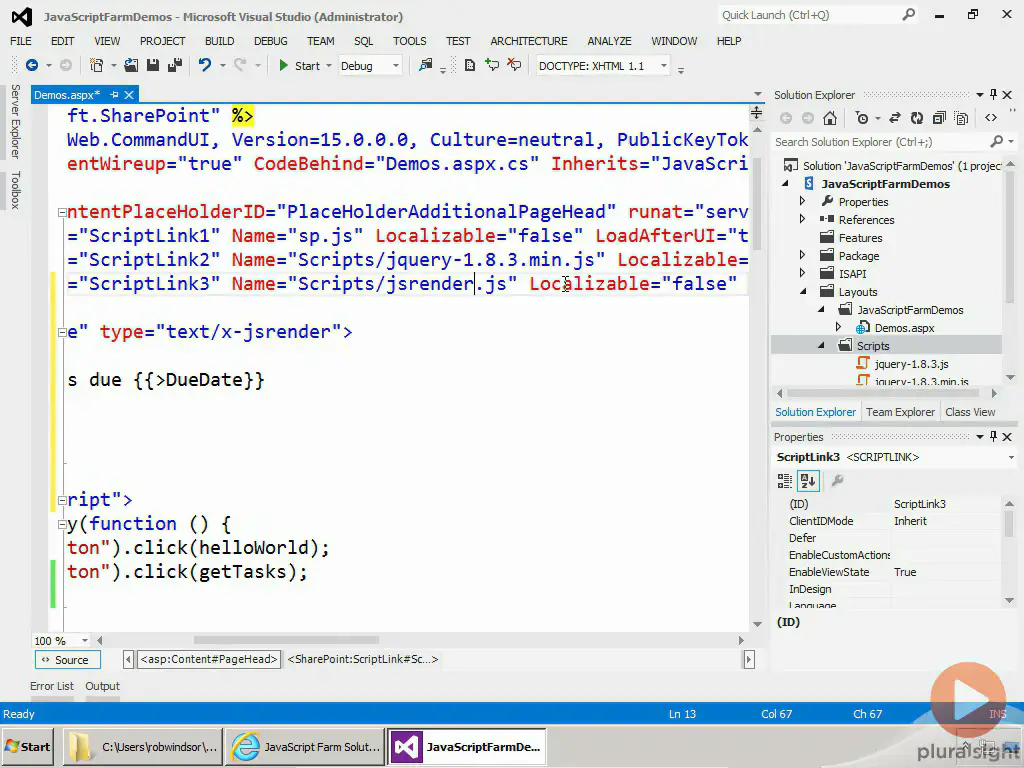Click the Source view button
The height and width of the screenshot is (768, 1024).
[x=68, y=660]
